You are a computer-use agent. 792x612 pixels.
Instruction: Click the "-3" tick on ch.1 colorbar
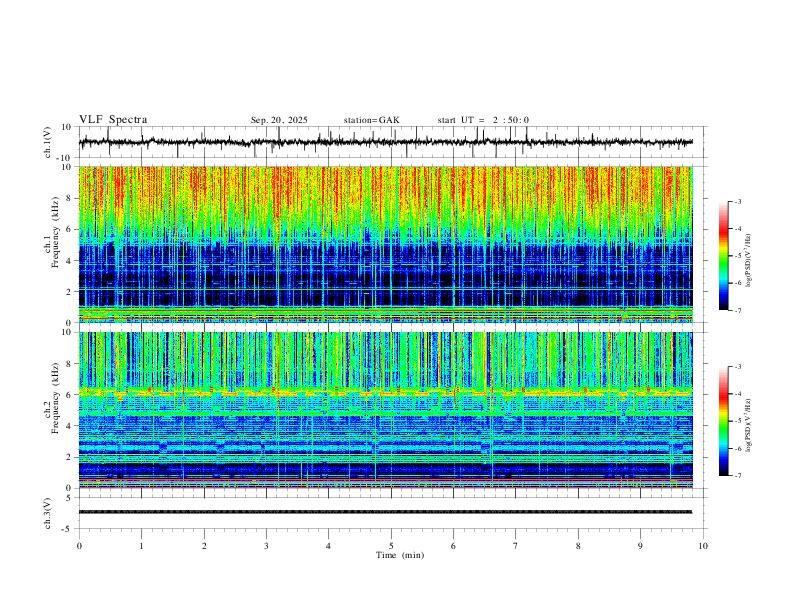point(738,201)
